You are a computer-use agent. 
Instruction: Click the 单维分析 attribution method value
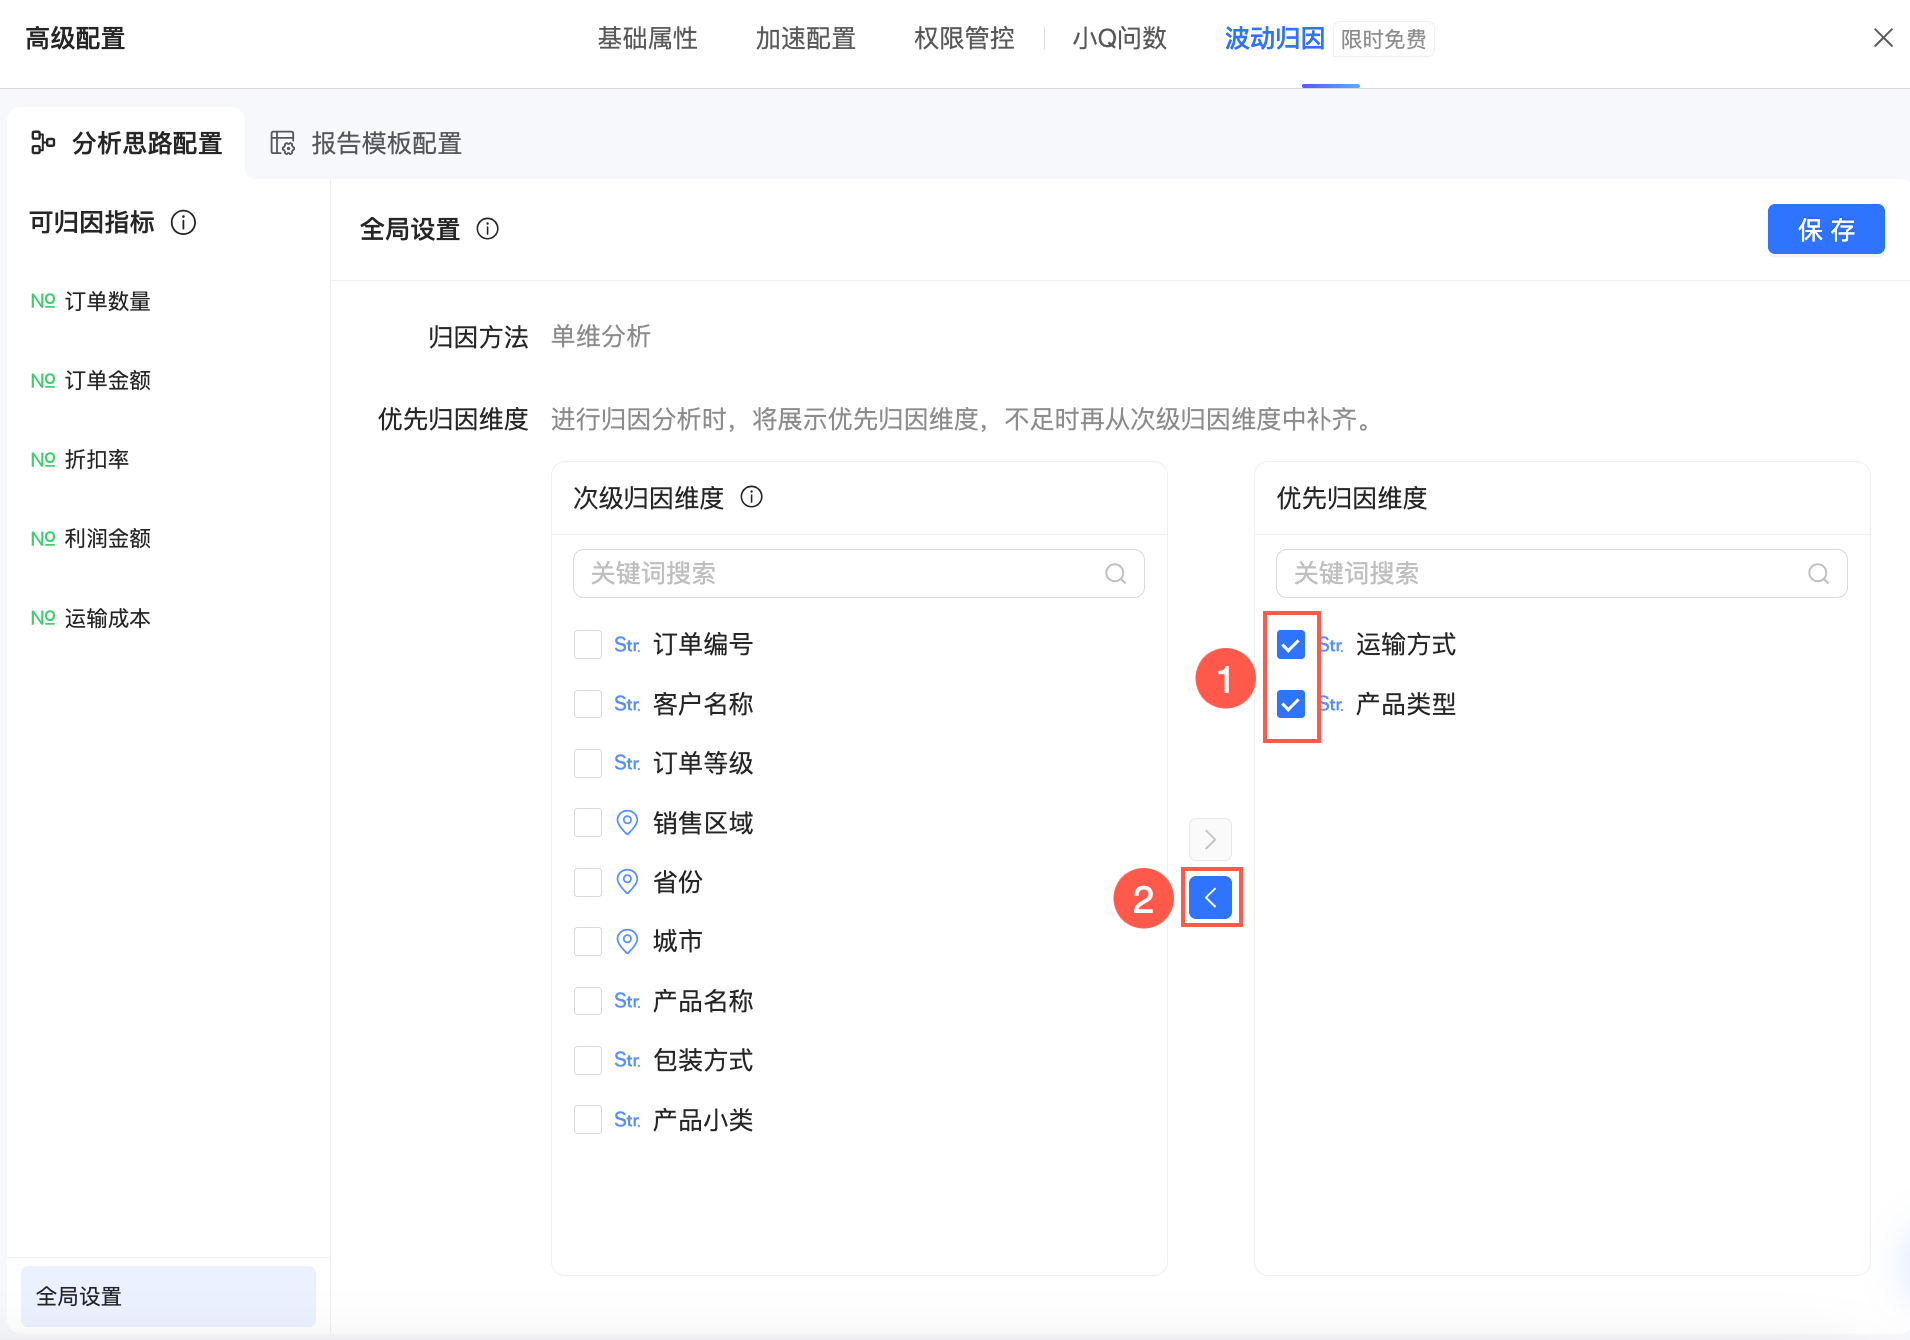[x=601, y=336]
